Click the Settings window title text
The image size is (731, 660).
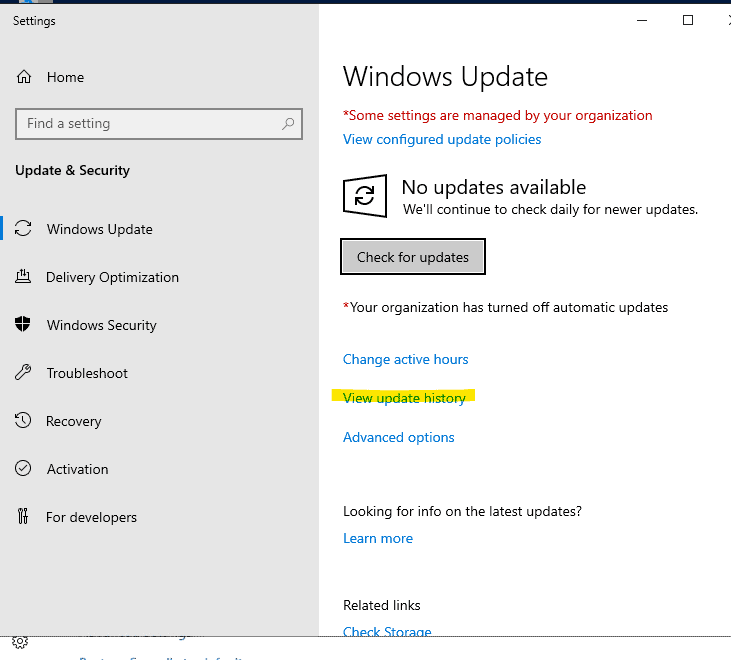(34, 21)
